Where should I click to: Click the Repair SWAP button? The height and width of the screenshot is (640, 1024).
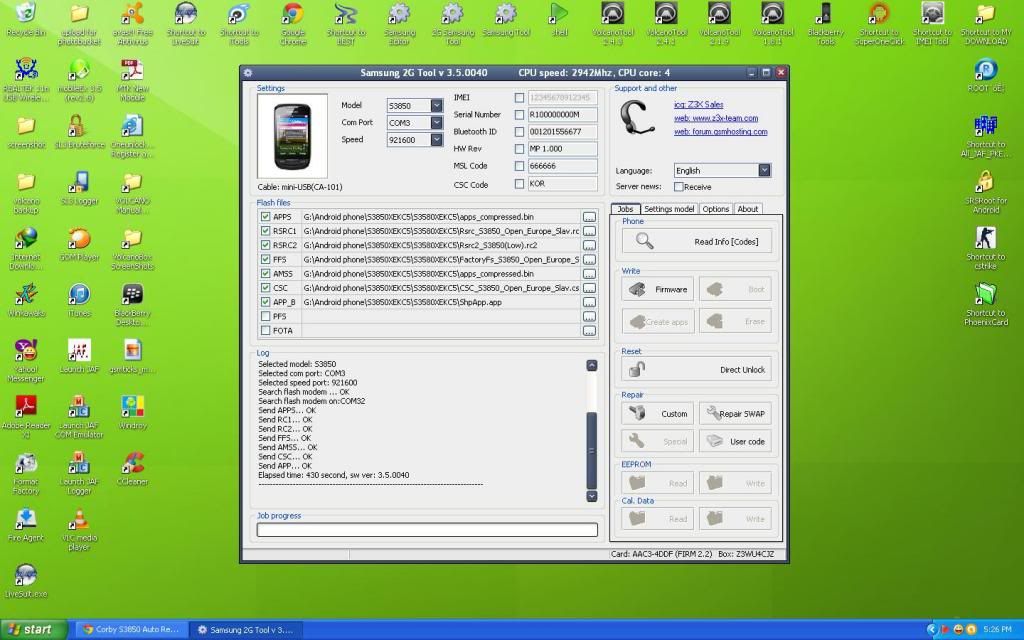[x=735, y=413]
